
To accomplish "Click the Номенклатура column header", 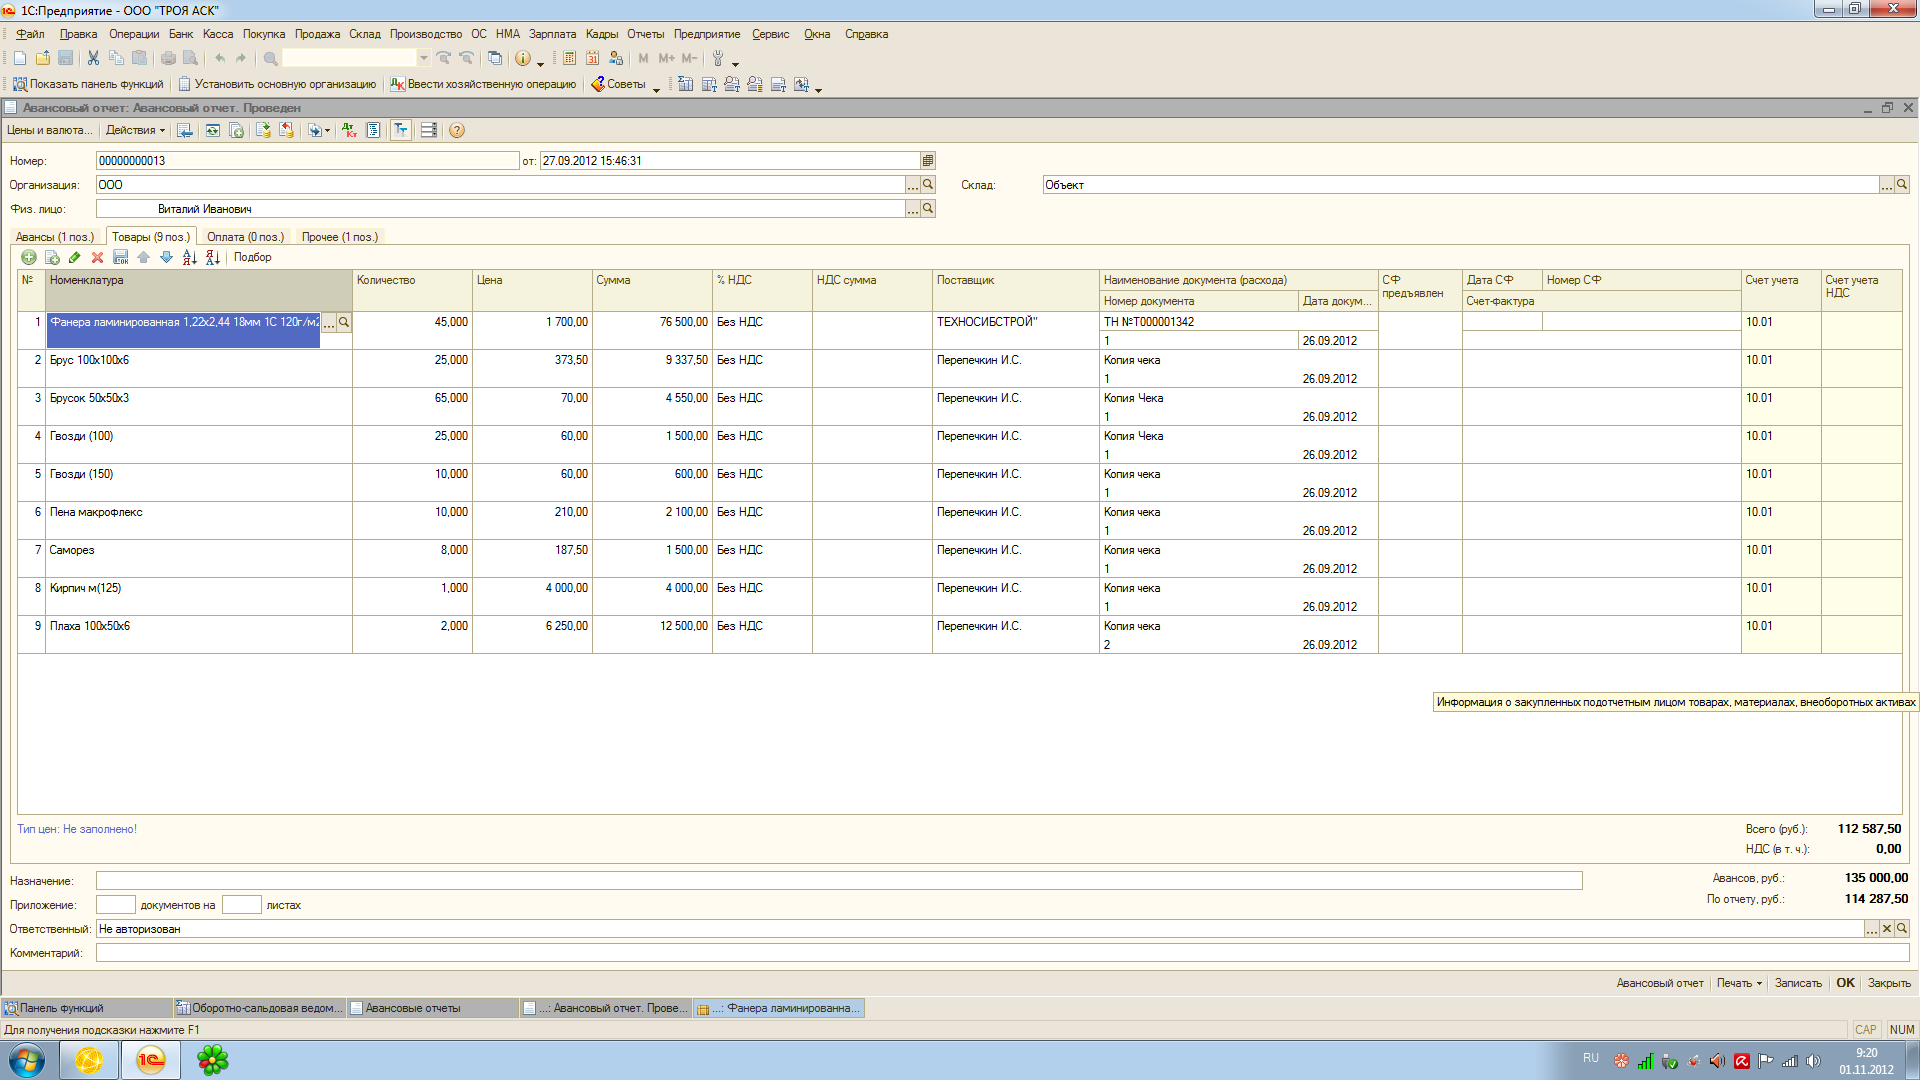I will 199,290.
